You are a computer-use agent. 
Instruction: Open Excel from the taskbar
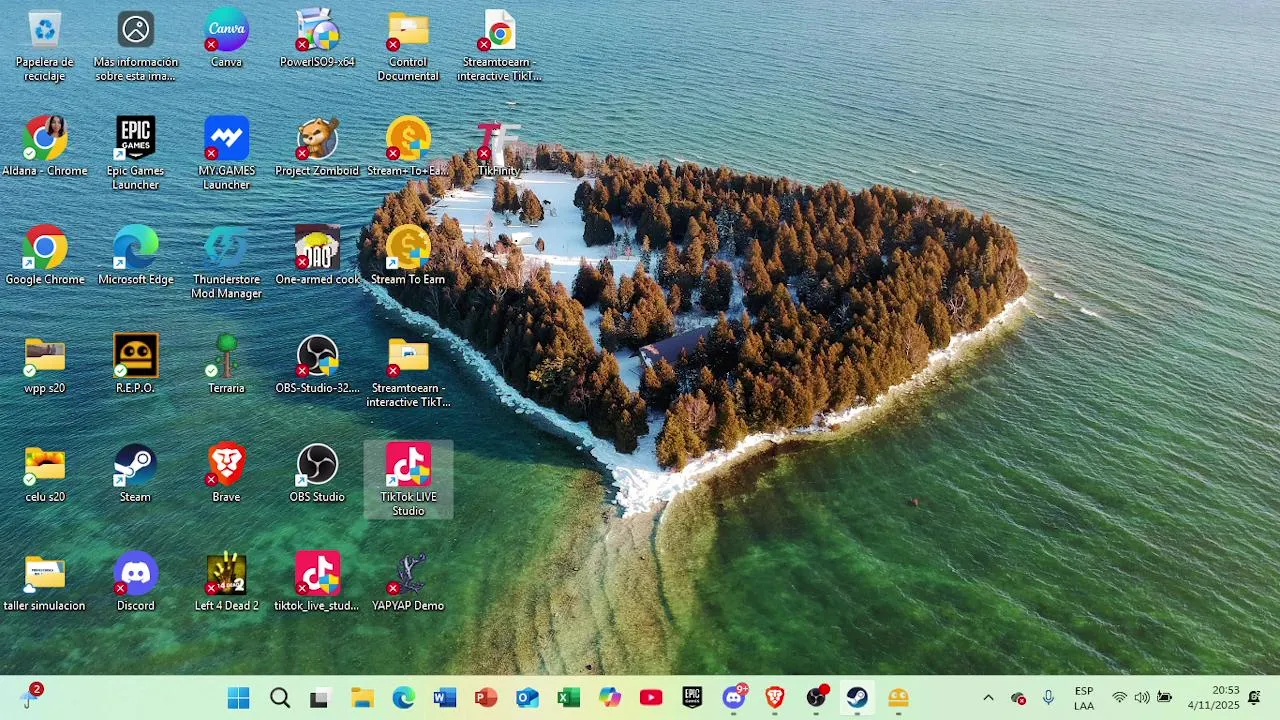tap(568, 698)
